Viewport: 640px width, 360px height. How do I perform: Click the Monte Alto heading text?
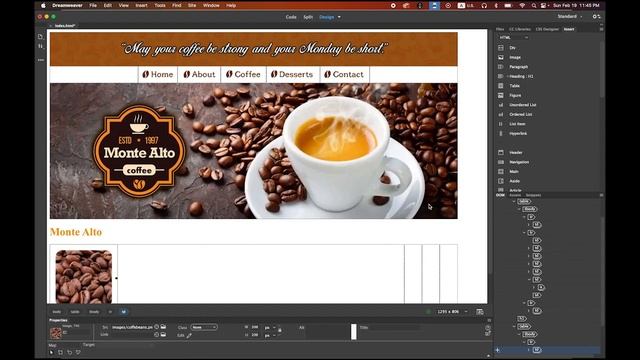coord(76,232)
